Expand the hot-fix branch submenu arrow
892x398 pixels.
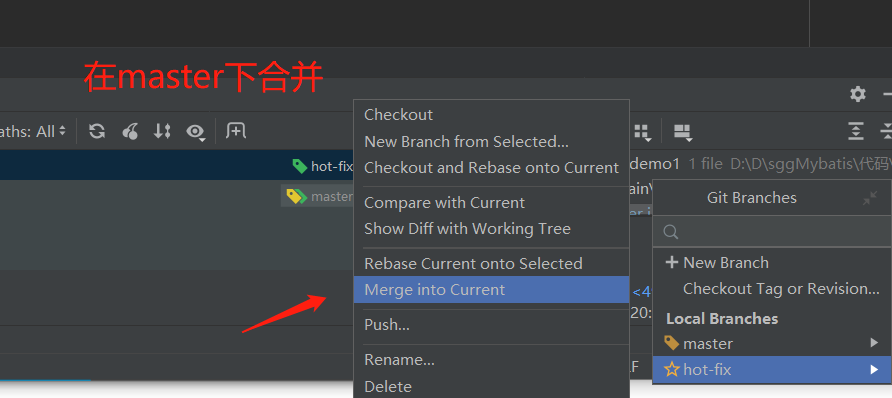[874, 370]
